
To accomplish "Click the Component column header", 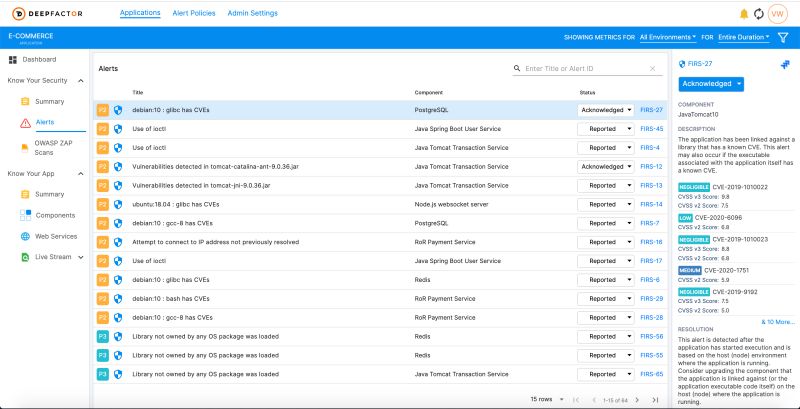I will (429, 93).
